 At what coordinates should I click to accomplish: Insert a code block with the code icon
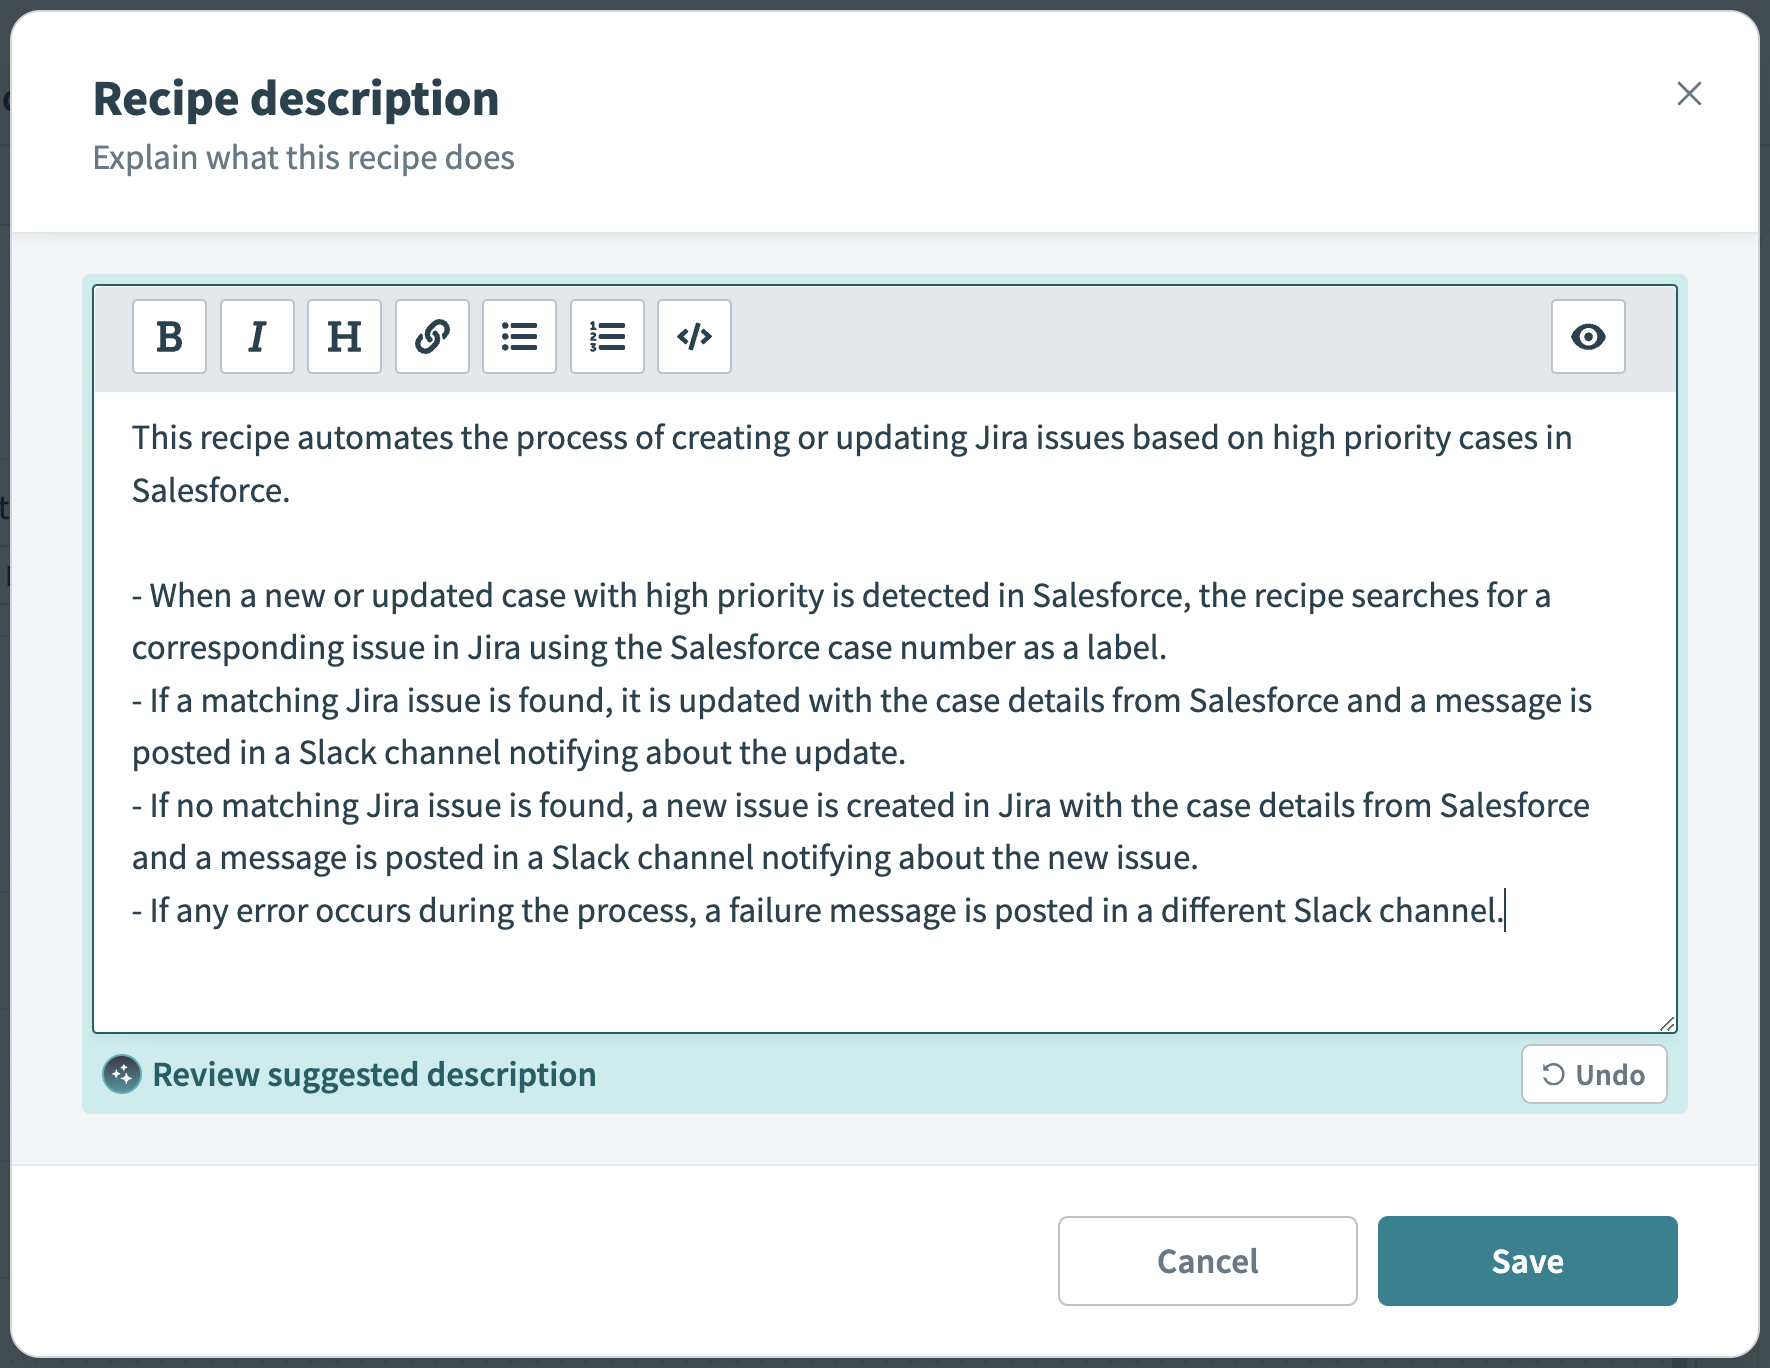point(694,337)
